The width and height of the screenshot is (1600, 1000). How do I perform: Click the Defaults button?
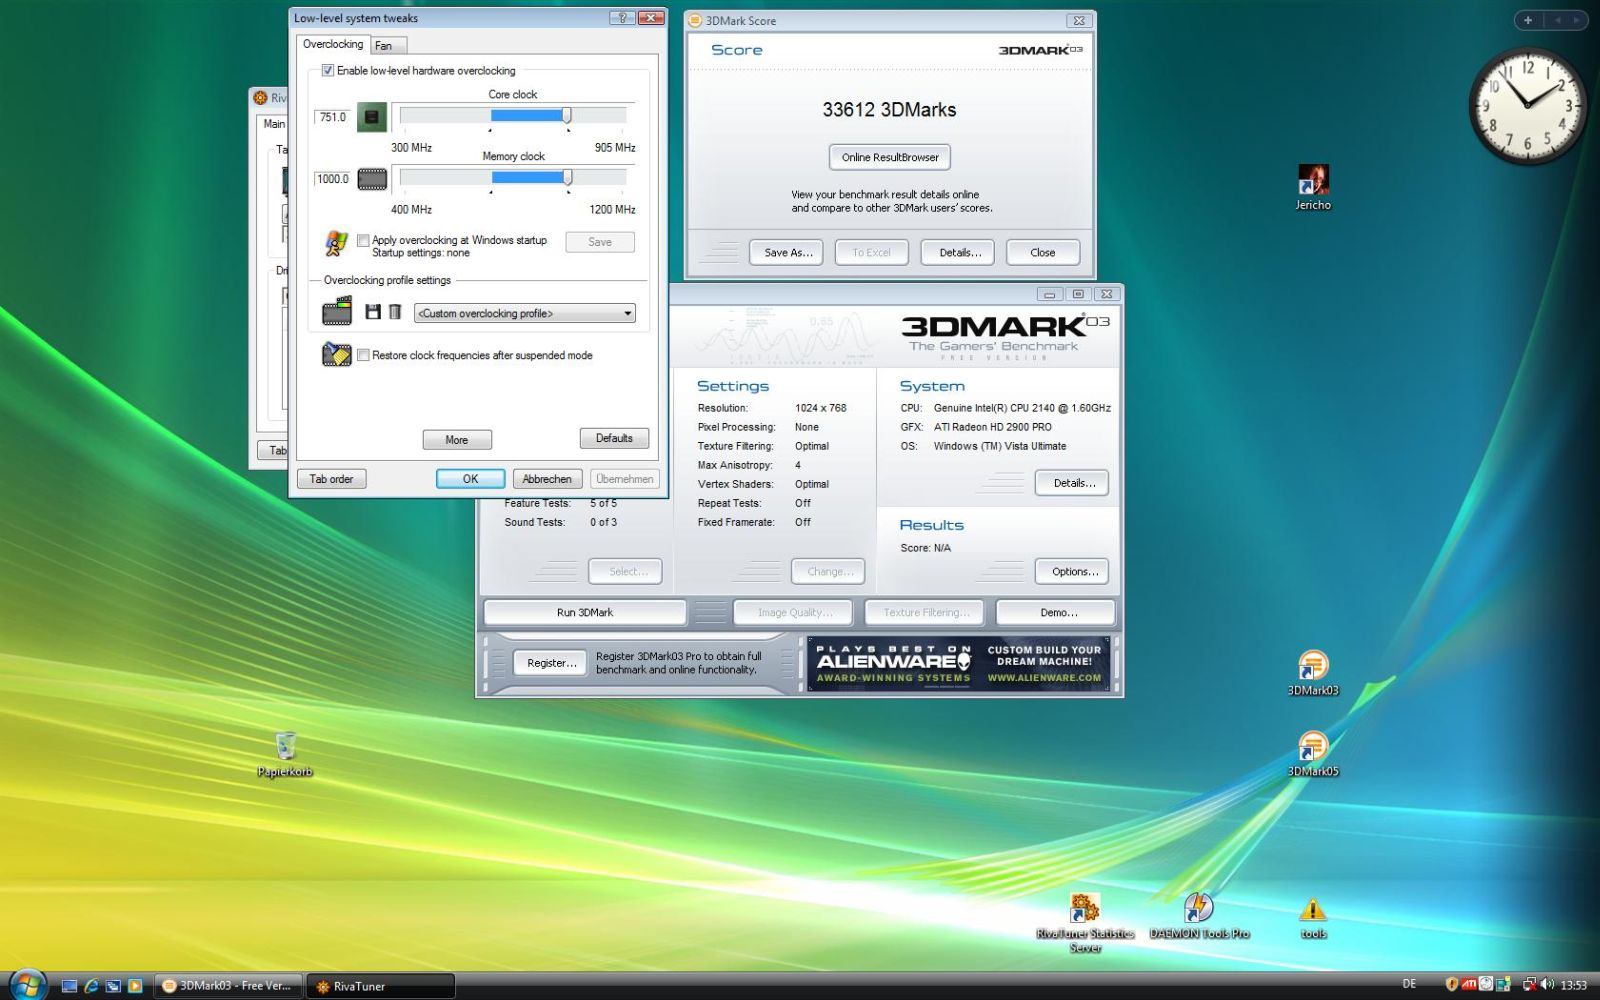tap(614, 438)
